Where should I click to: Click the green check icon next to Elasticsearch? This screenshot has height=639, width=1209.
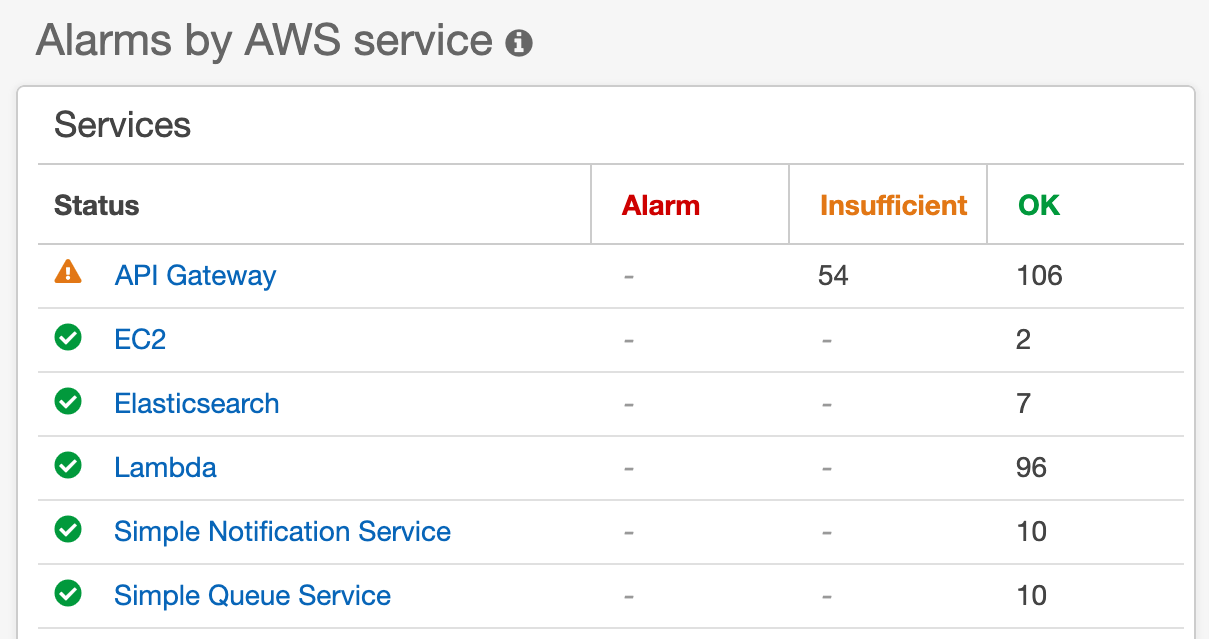coord(68,403)
